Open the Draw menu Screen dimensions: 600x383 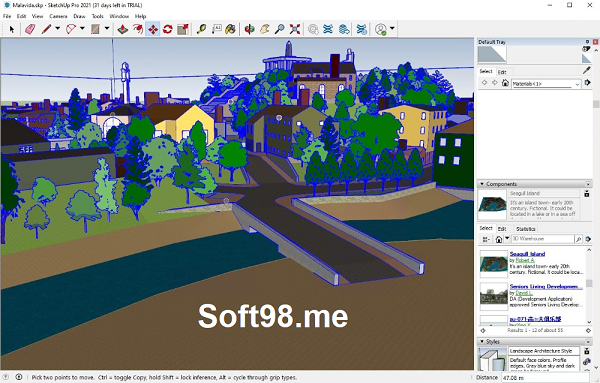[79, 16]
